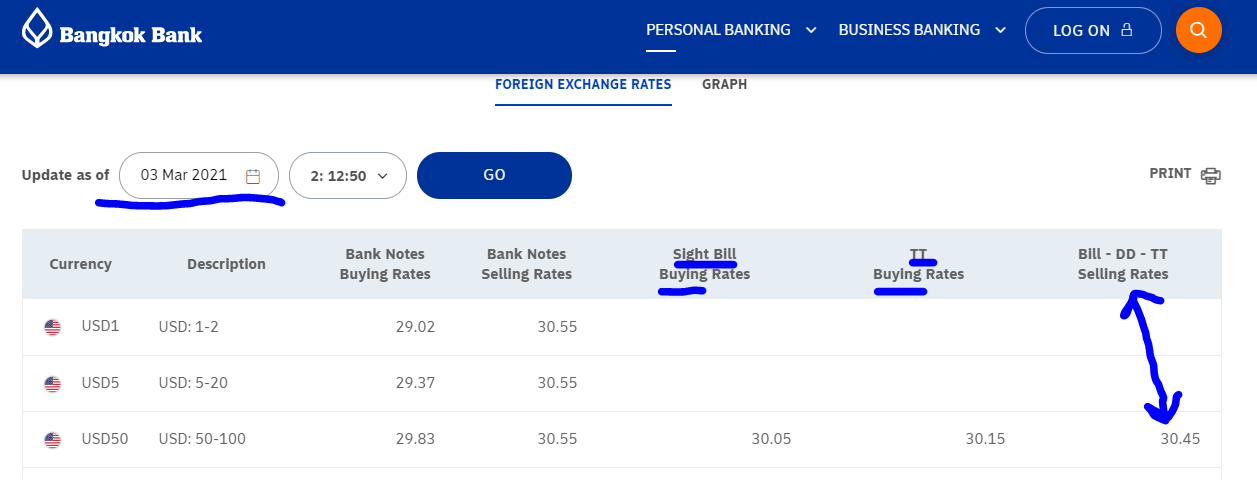The width and height of the screenshot is (1257, 480).
Task: Open the Personal Banking menu
Action: coord(718,30)
